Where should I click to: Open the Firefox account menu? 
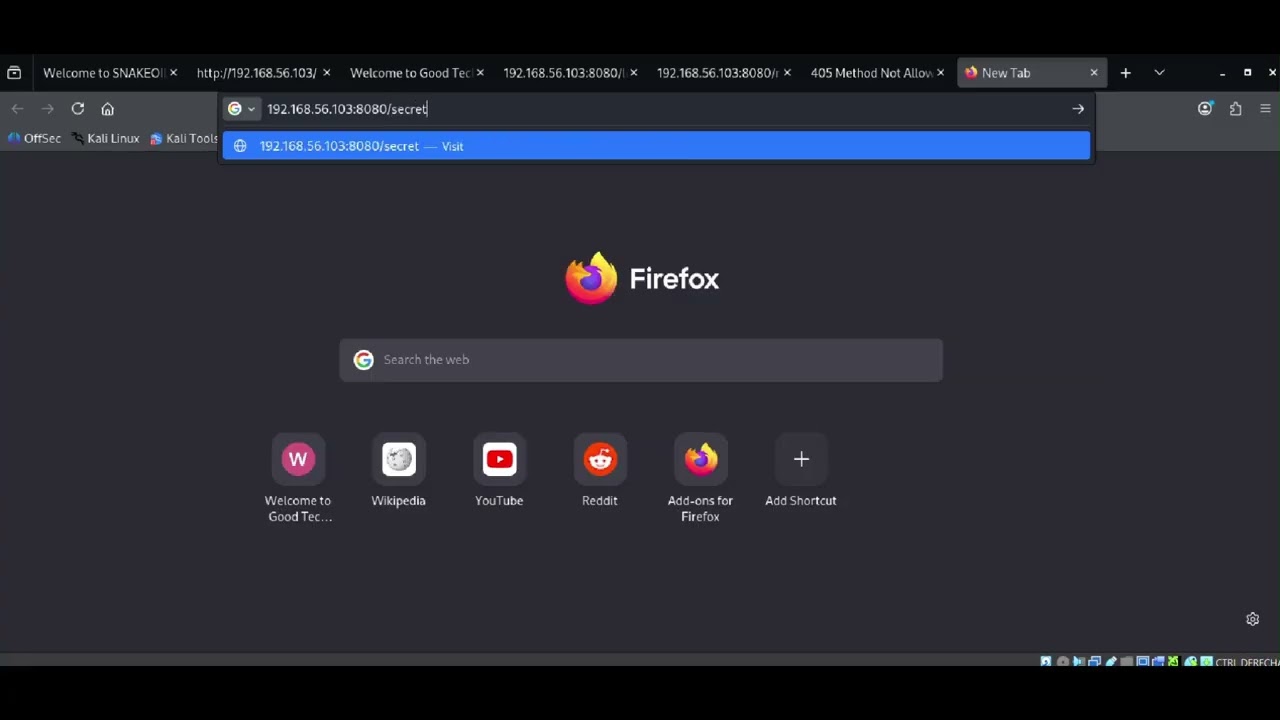pyautogui.click(x=1205, y=109)
